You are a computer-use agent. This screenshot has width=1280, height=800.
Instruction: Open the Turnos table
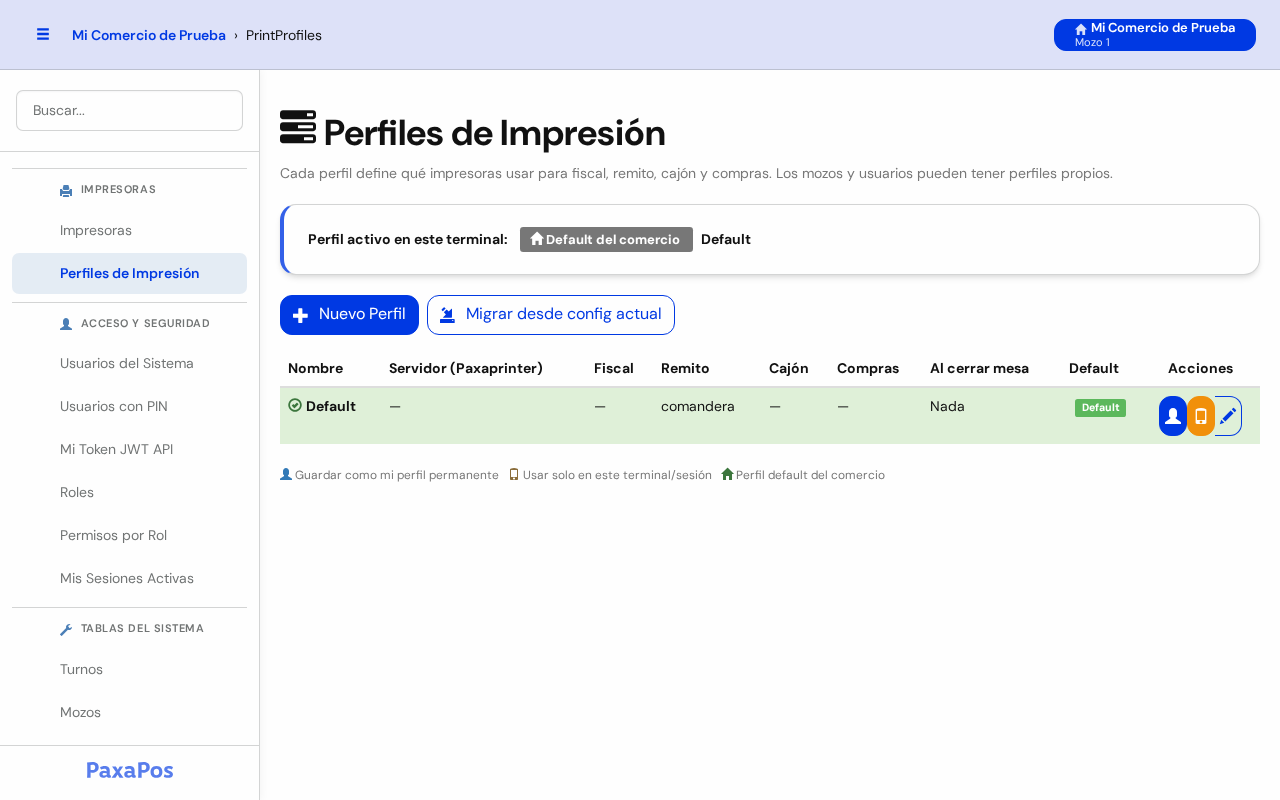pyautogui.click(x=130, y=669)
